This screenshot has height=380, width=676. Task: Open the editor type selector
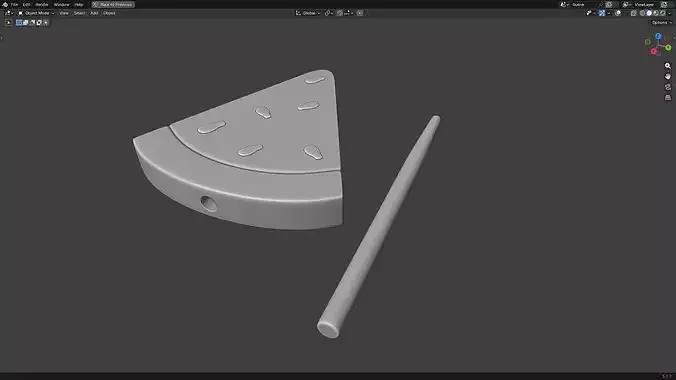tap(9, 13)
